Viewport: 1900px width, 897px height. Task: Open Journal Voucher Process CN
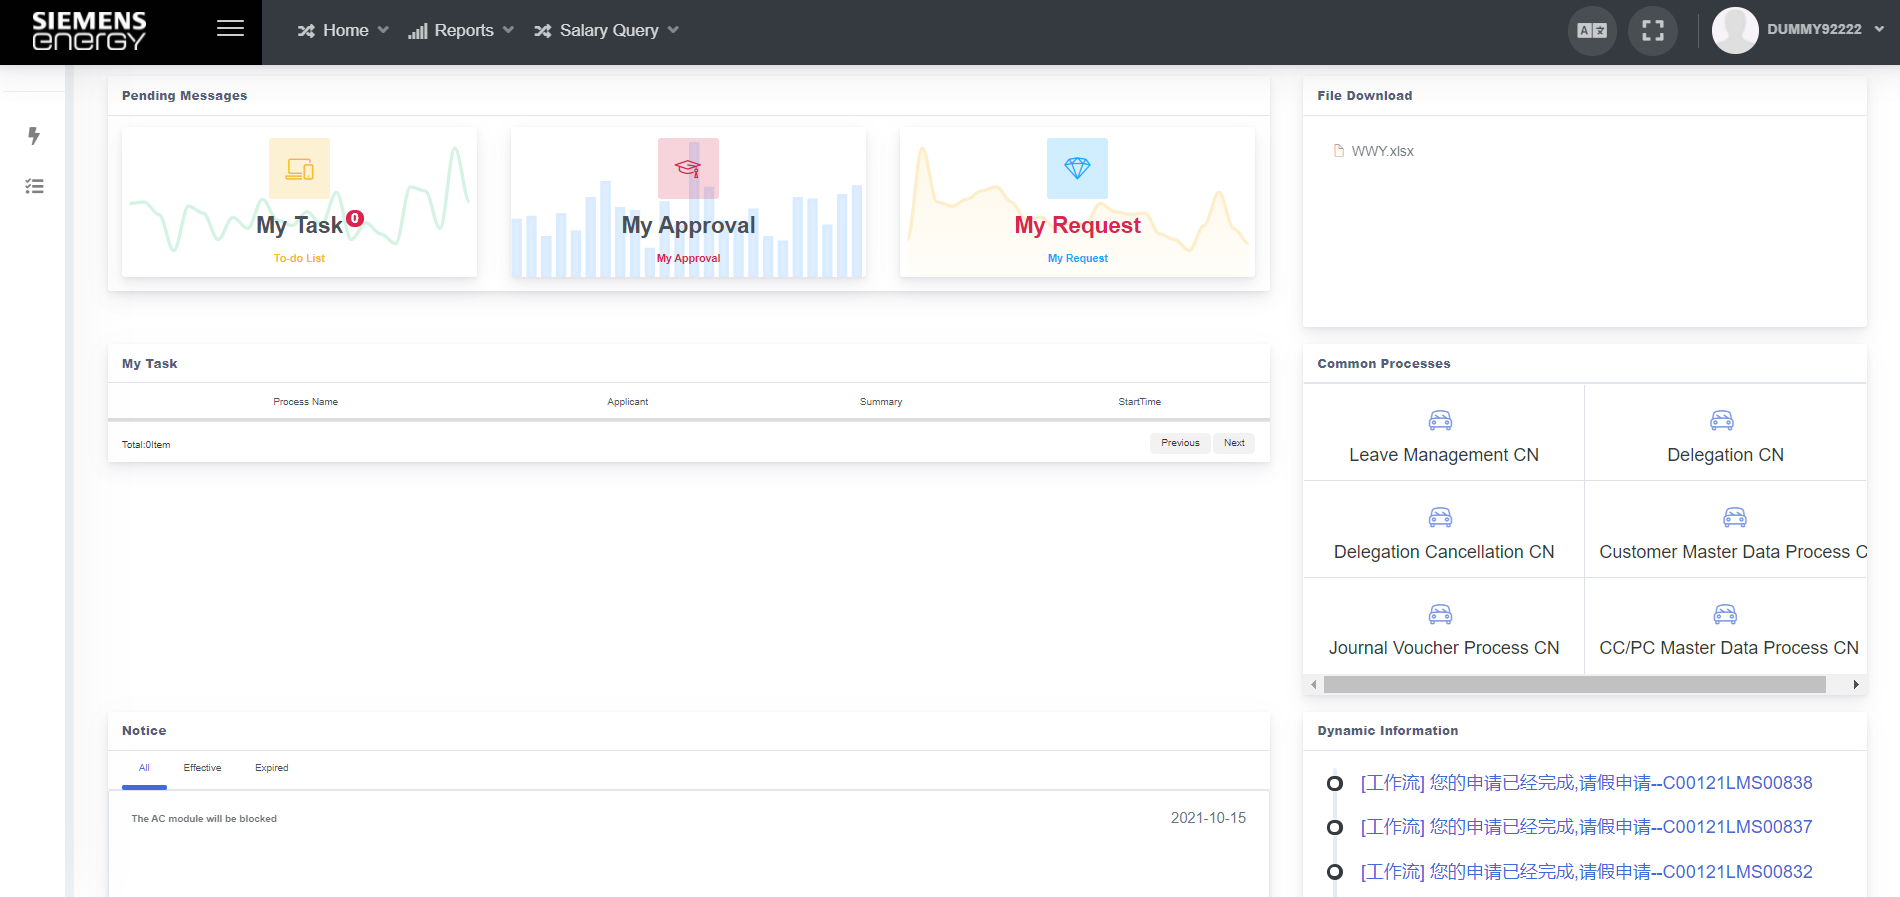[x=1443, y=648]
